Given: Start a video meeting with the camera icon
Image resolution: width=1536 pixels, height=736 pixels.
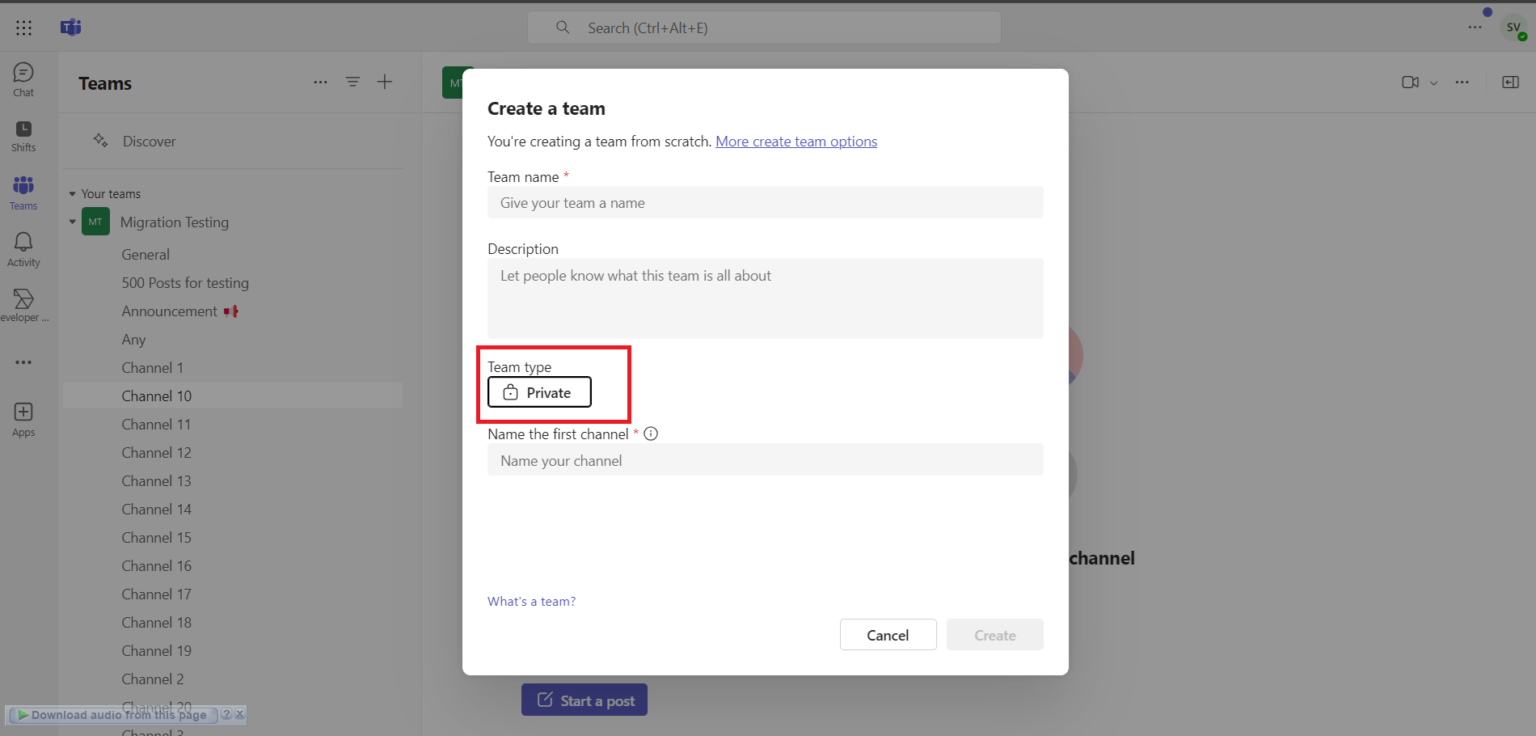Looking at the screenshot, I should click(1410, 82).
